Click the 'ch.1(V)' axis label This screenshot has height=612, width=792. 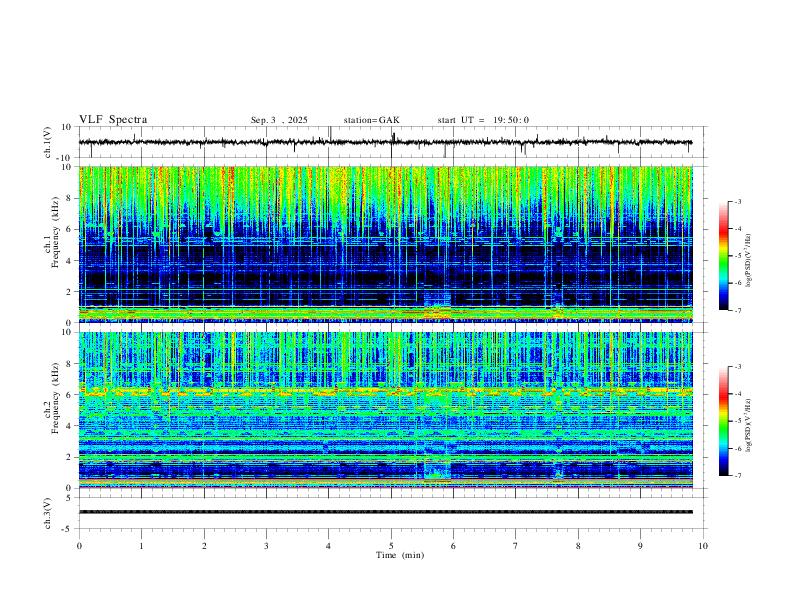coord(48,142)
